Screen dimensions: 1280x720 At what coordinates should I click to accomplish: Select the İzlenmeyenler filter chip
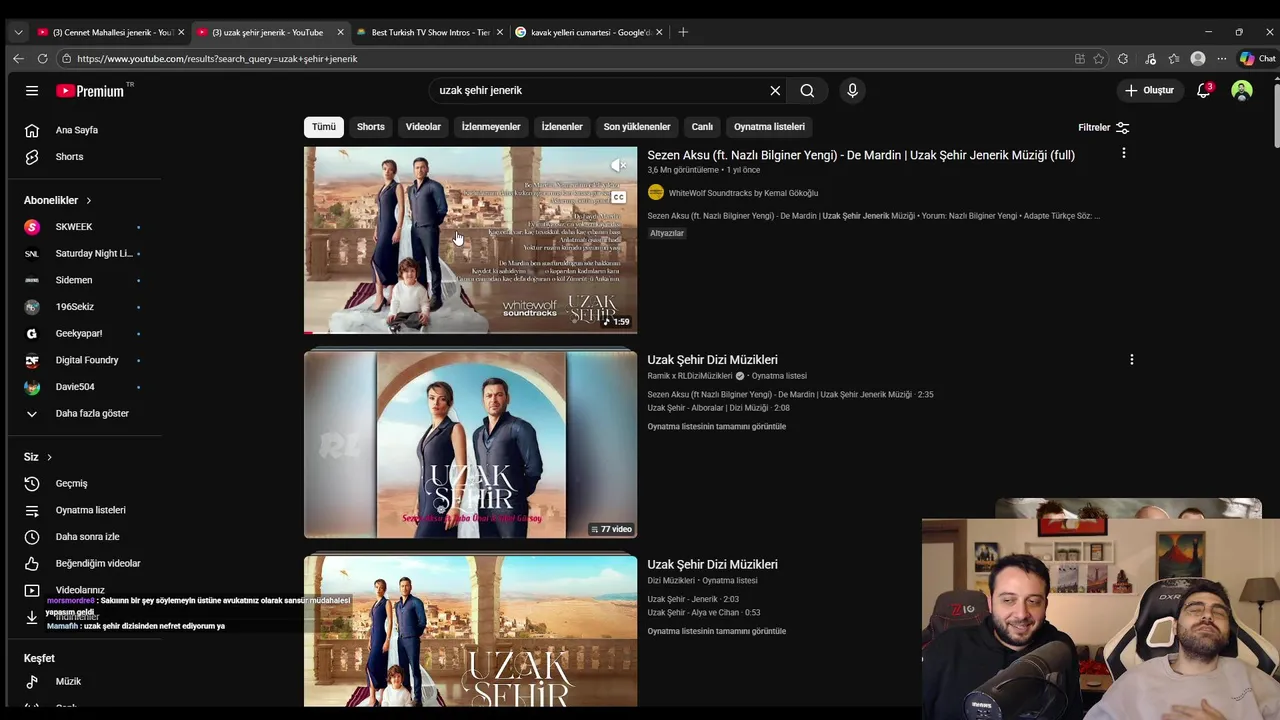click(491, 127)
